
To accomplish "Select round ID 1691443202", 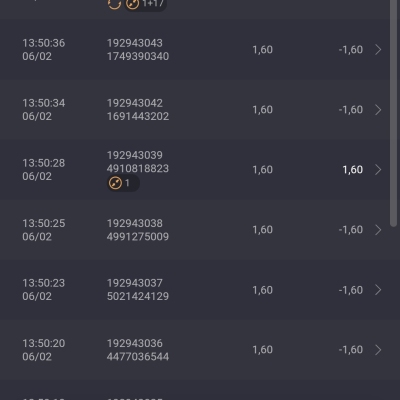I will click(138, 116).
